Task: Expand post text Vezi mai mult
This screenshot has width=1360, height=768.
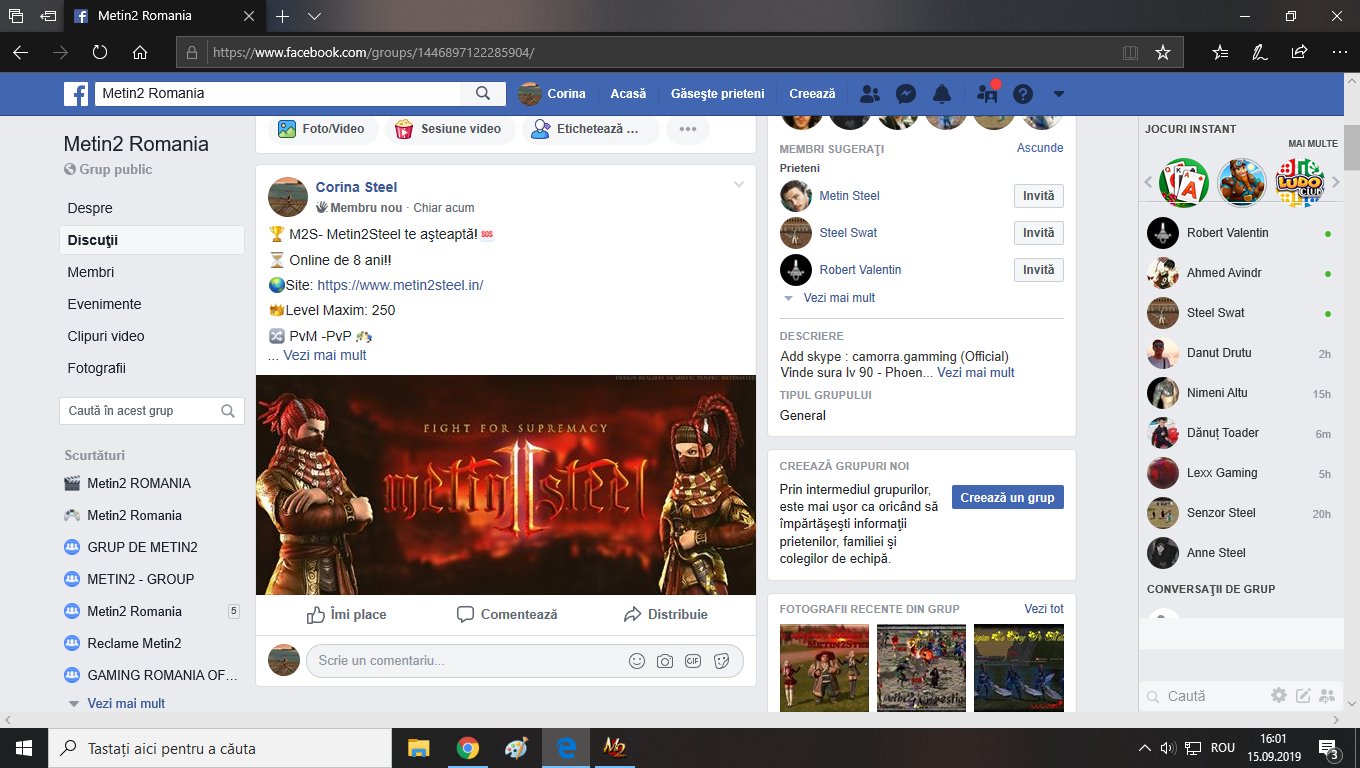Action: click(325, 355)
